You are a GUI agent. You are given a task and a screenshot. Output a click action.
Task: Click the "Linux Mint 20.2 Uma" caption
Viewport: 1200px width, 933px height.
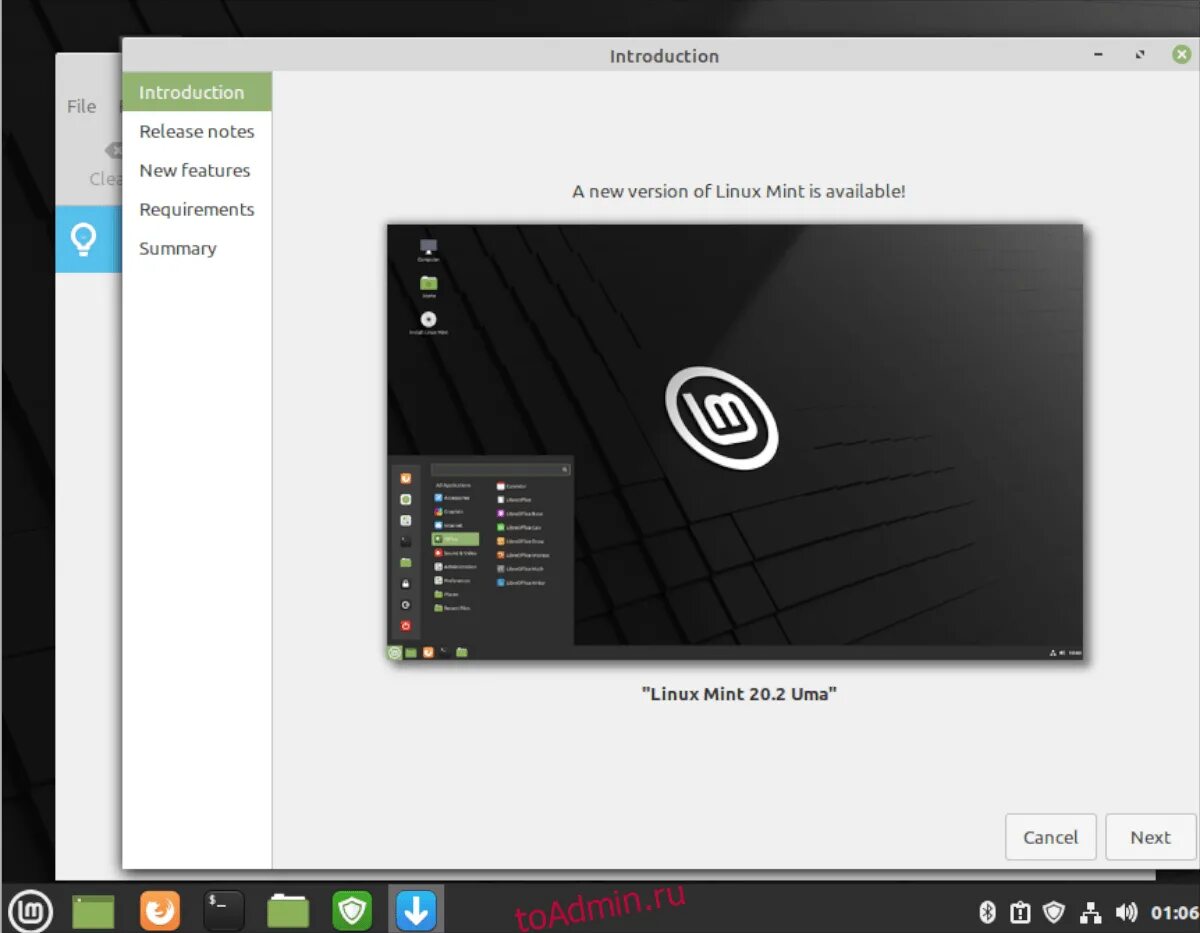pos(739,693)
